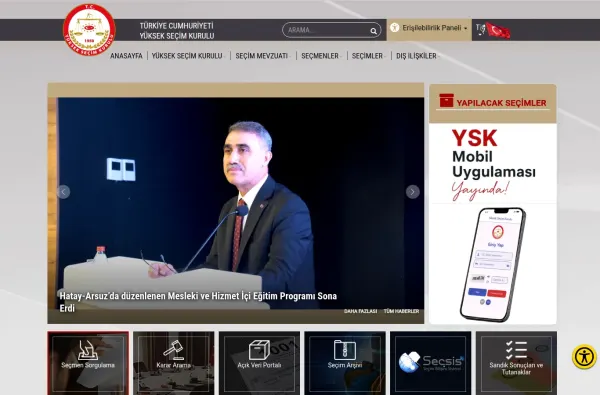Expand the Seçmenler menu

[321, 56]
